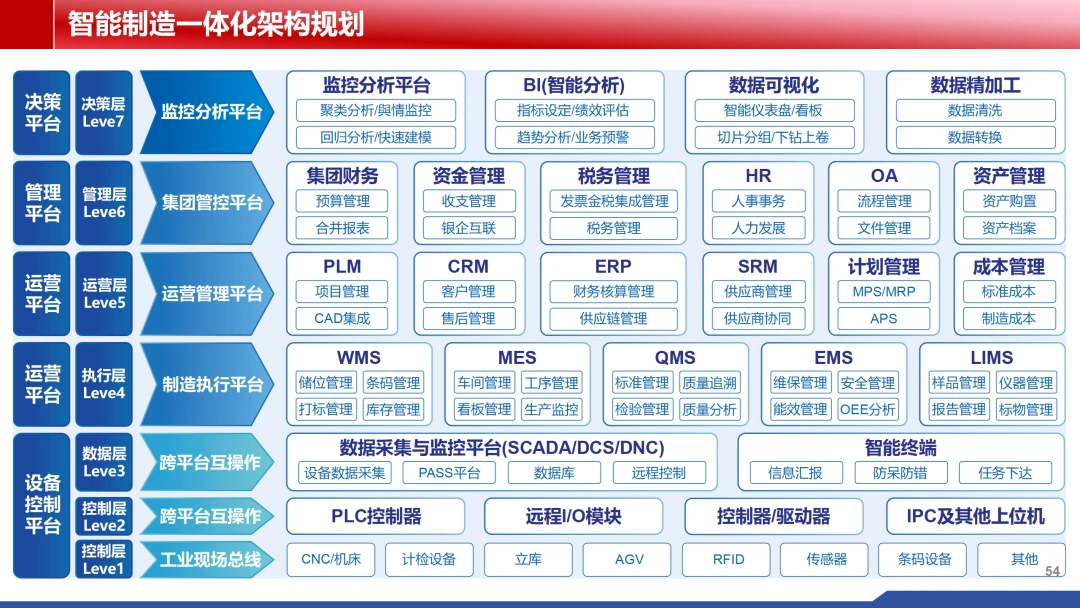Select the 条码管理 box

click(x=393, y=383)
